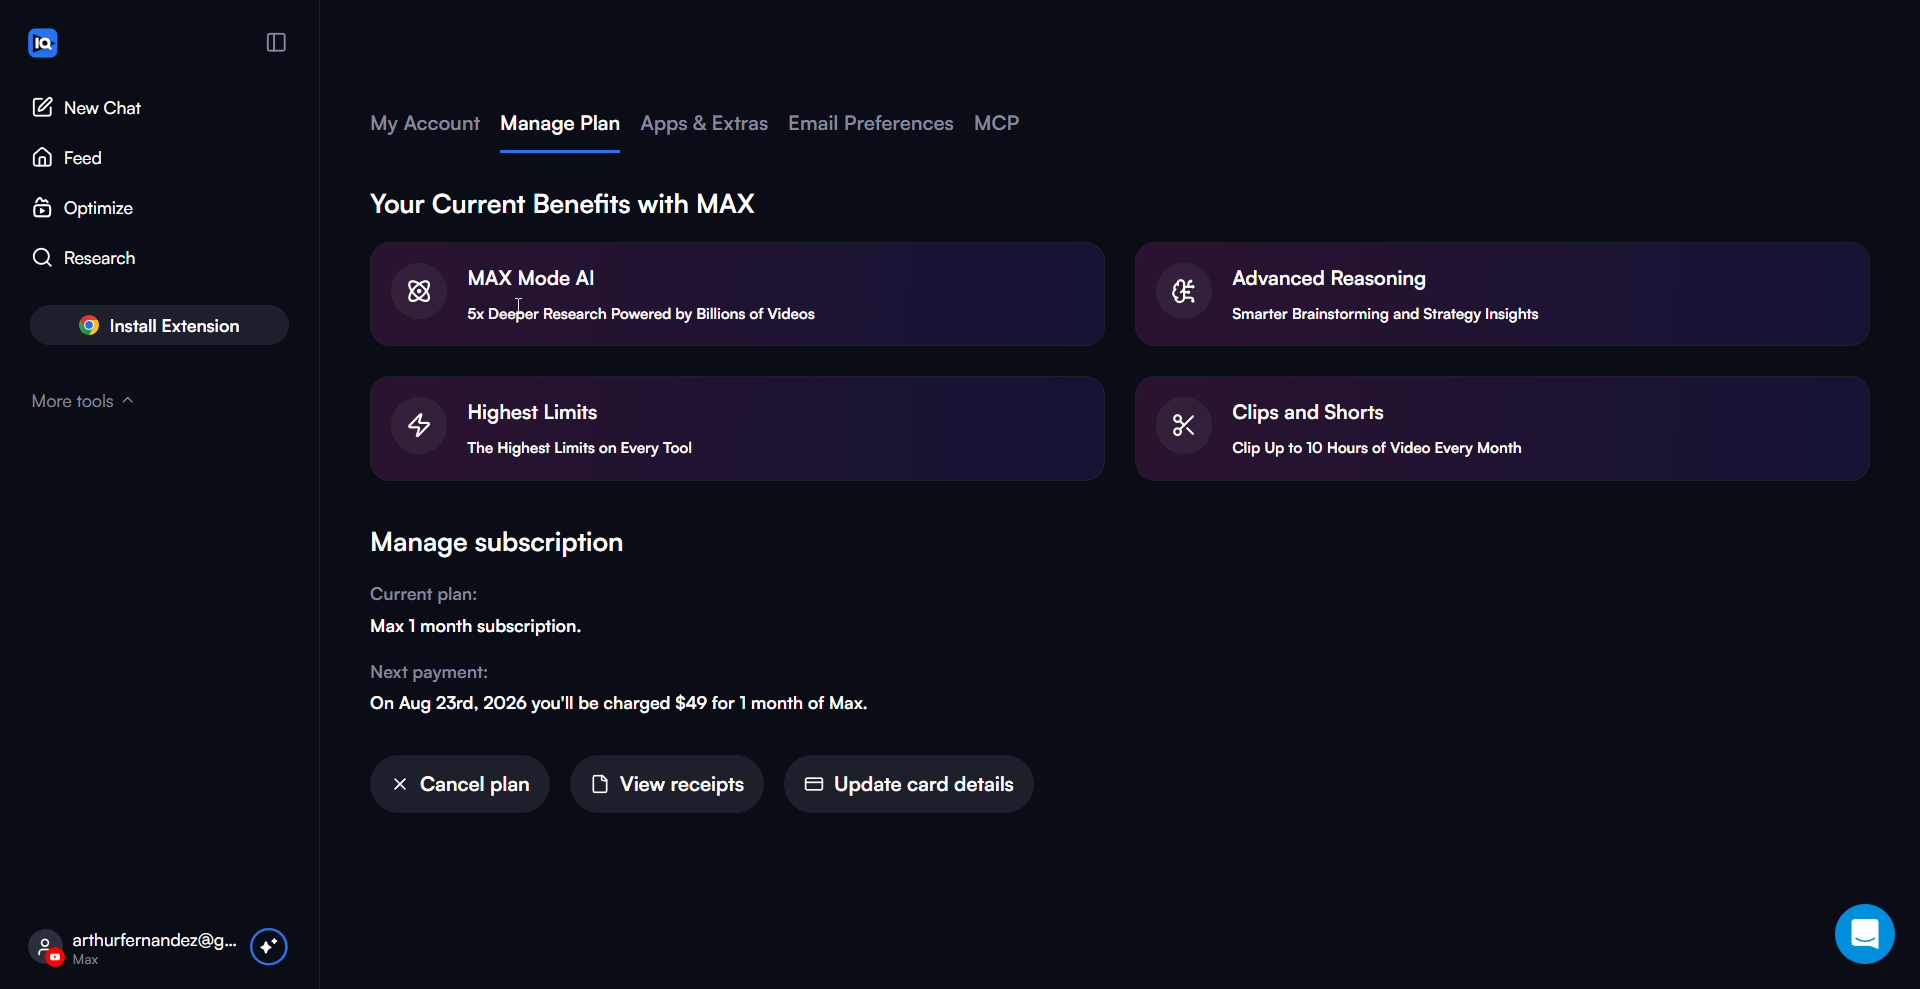Update card details
This screenshot has width=1920, height=989.
pyautogui.click(x=909, y=784)
